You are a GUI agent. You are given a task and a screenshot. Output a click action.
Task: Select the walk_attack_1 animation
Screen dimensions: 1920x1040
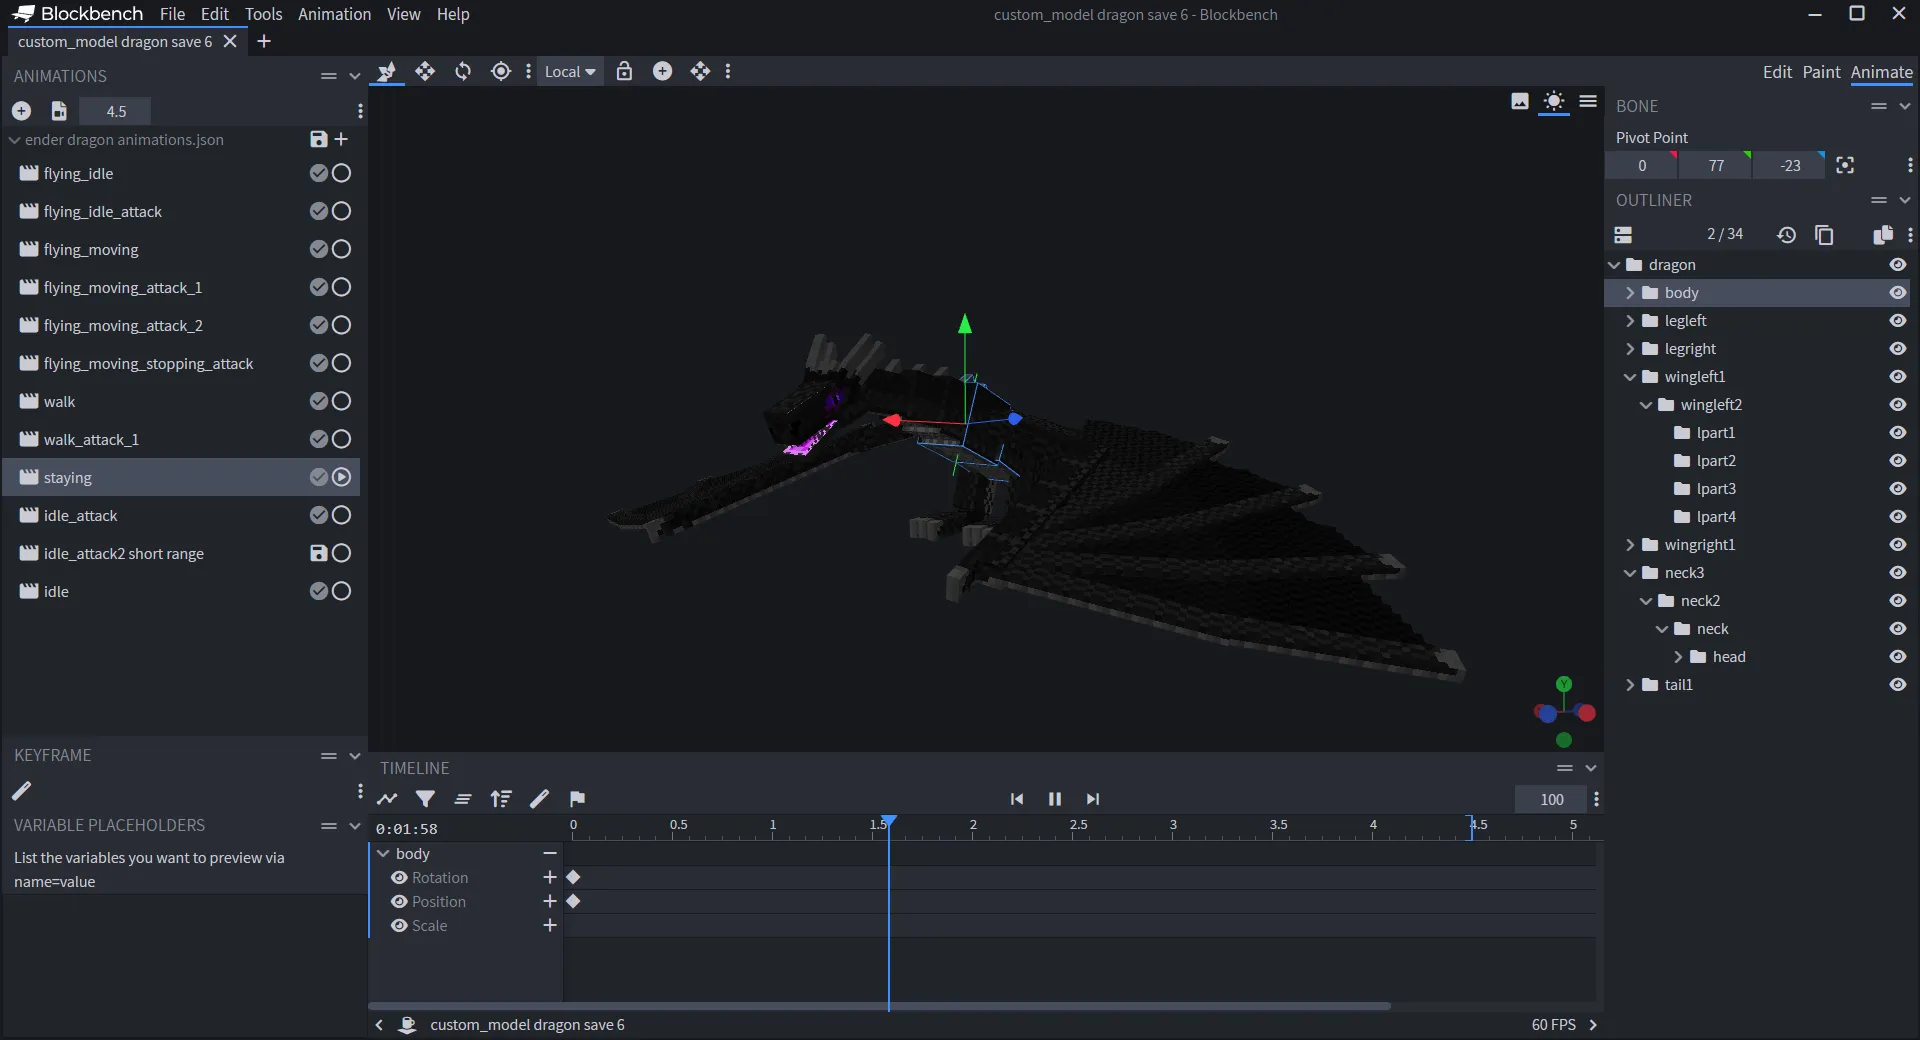[x=181, y=439]
